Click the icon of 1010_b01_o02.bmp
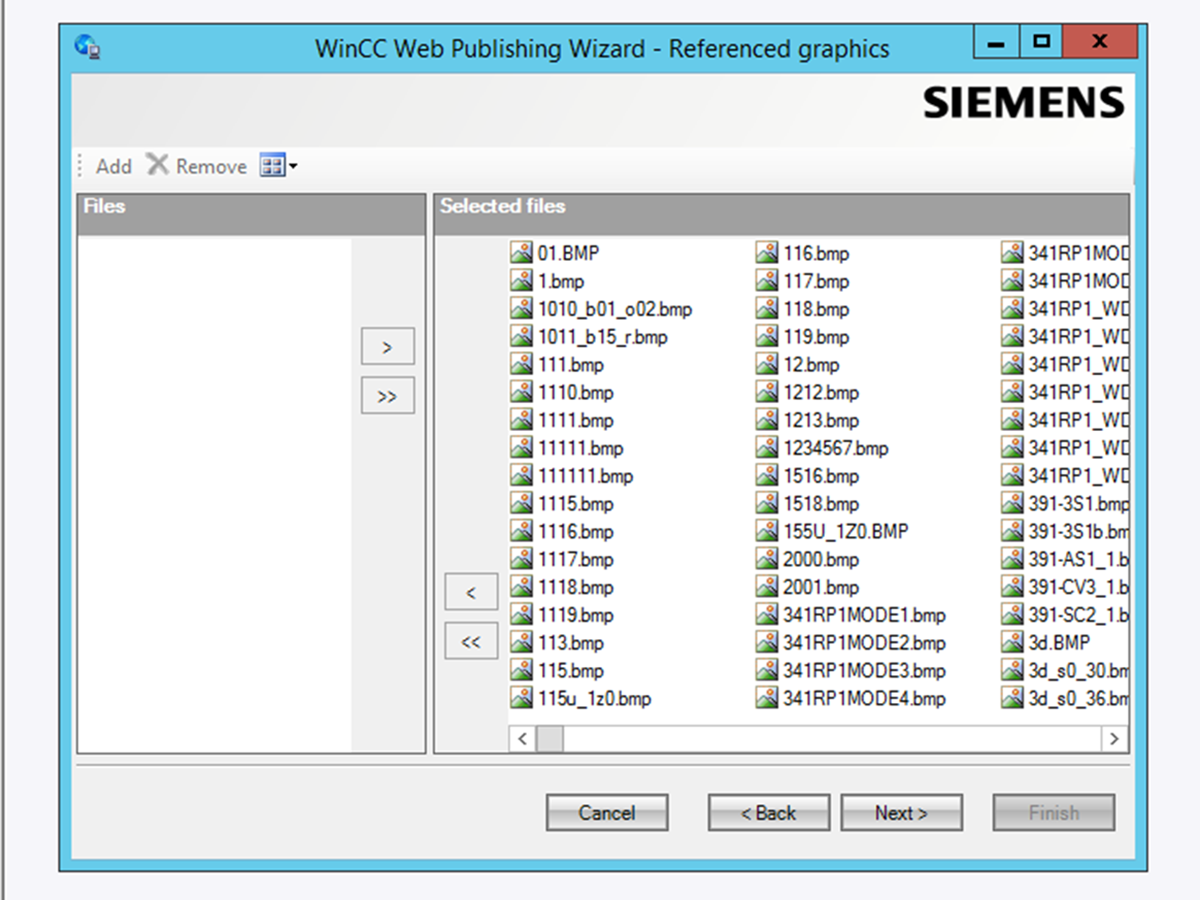Screen dimensions: 1200x900 [x=521, y=309]
